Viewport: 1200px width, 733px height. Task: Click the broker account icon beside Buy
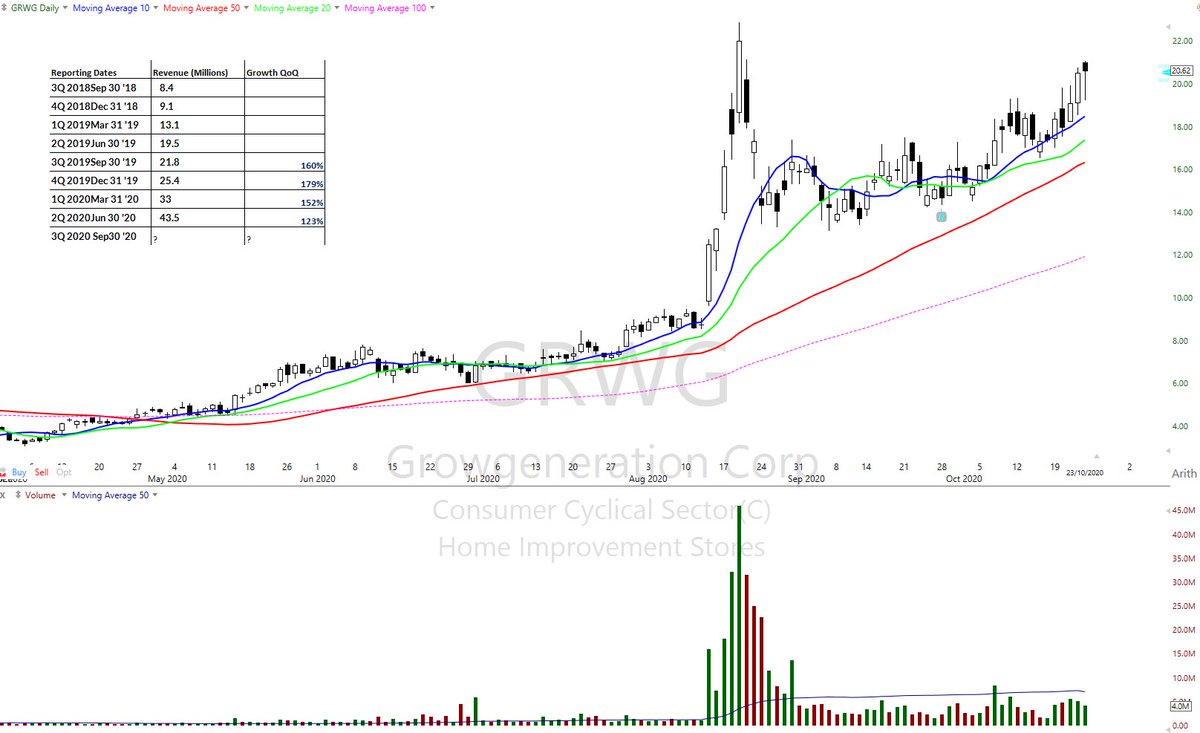coord(4,471)
